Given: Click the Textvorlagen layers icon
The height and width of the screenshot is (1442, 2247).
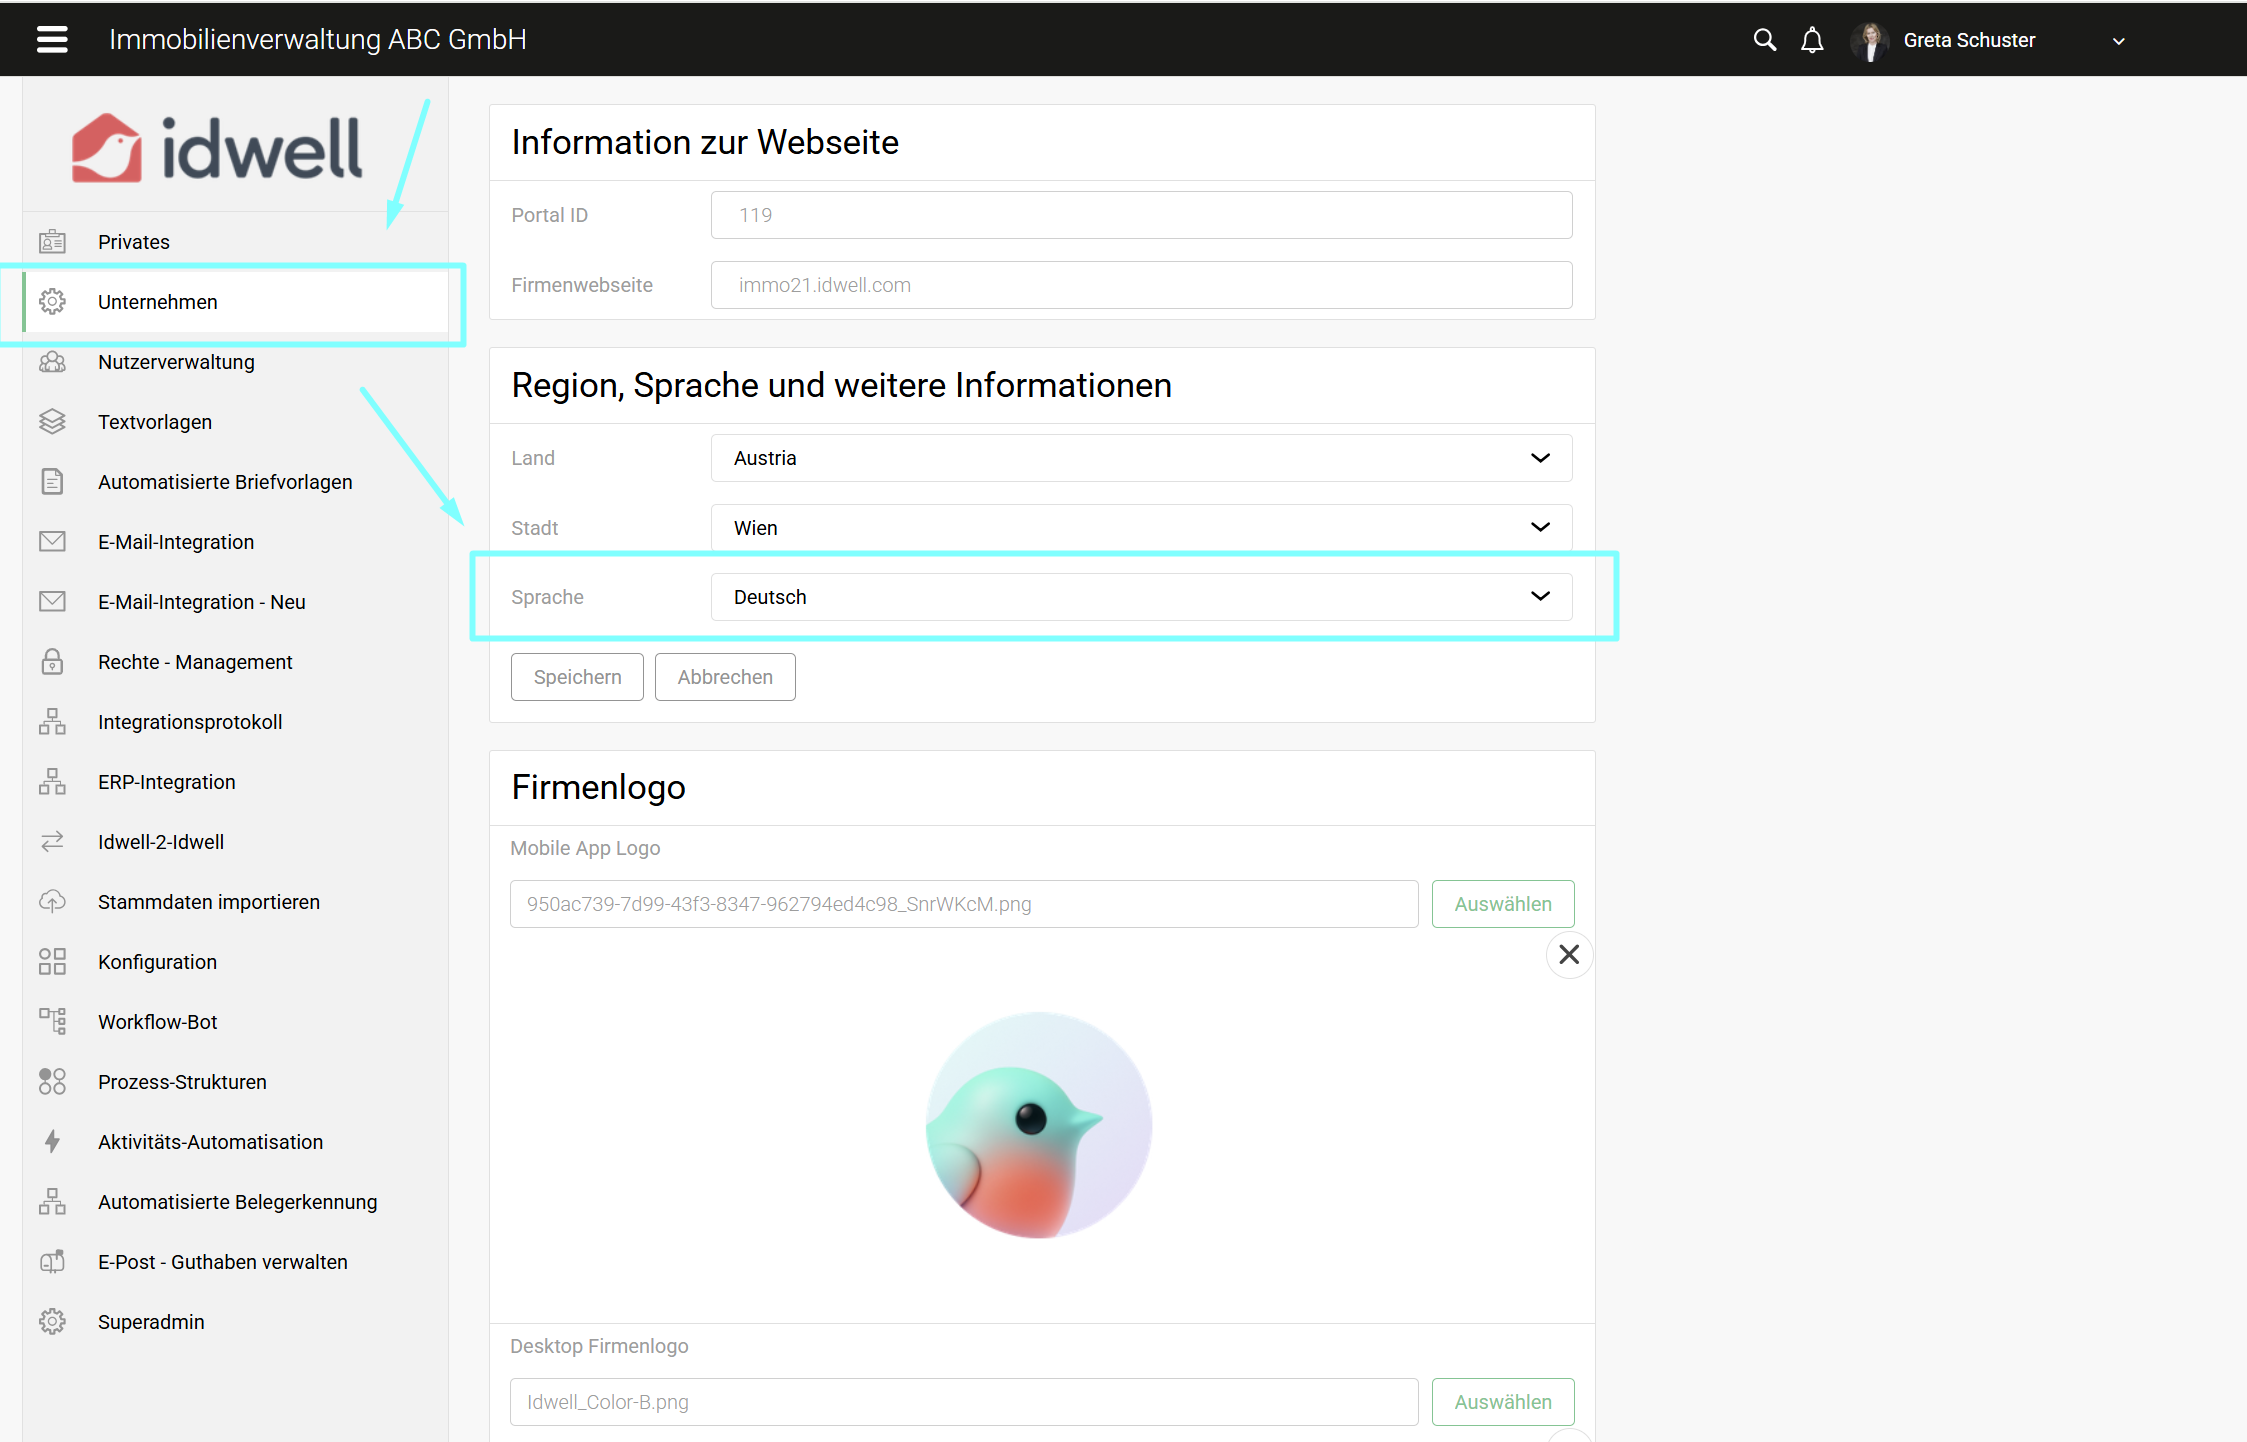Looking at the screenshot, I should [52, 421].
